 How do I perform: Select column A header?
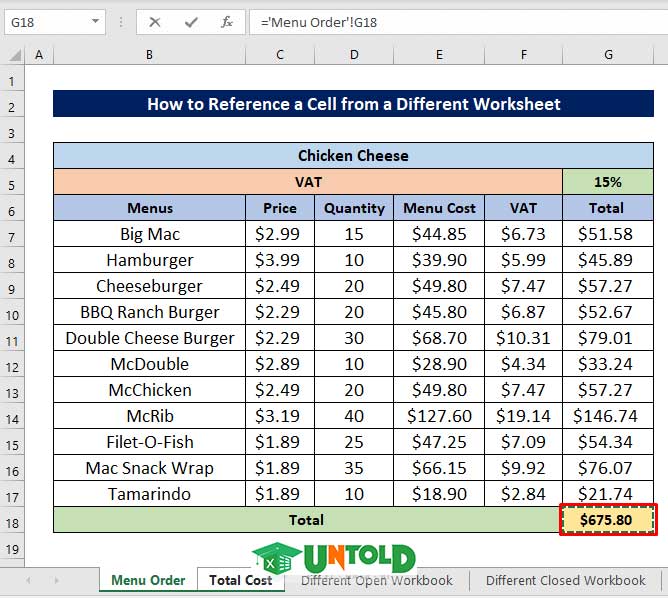[39, 55]
